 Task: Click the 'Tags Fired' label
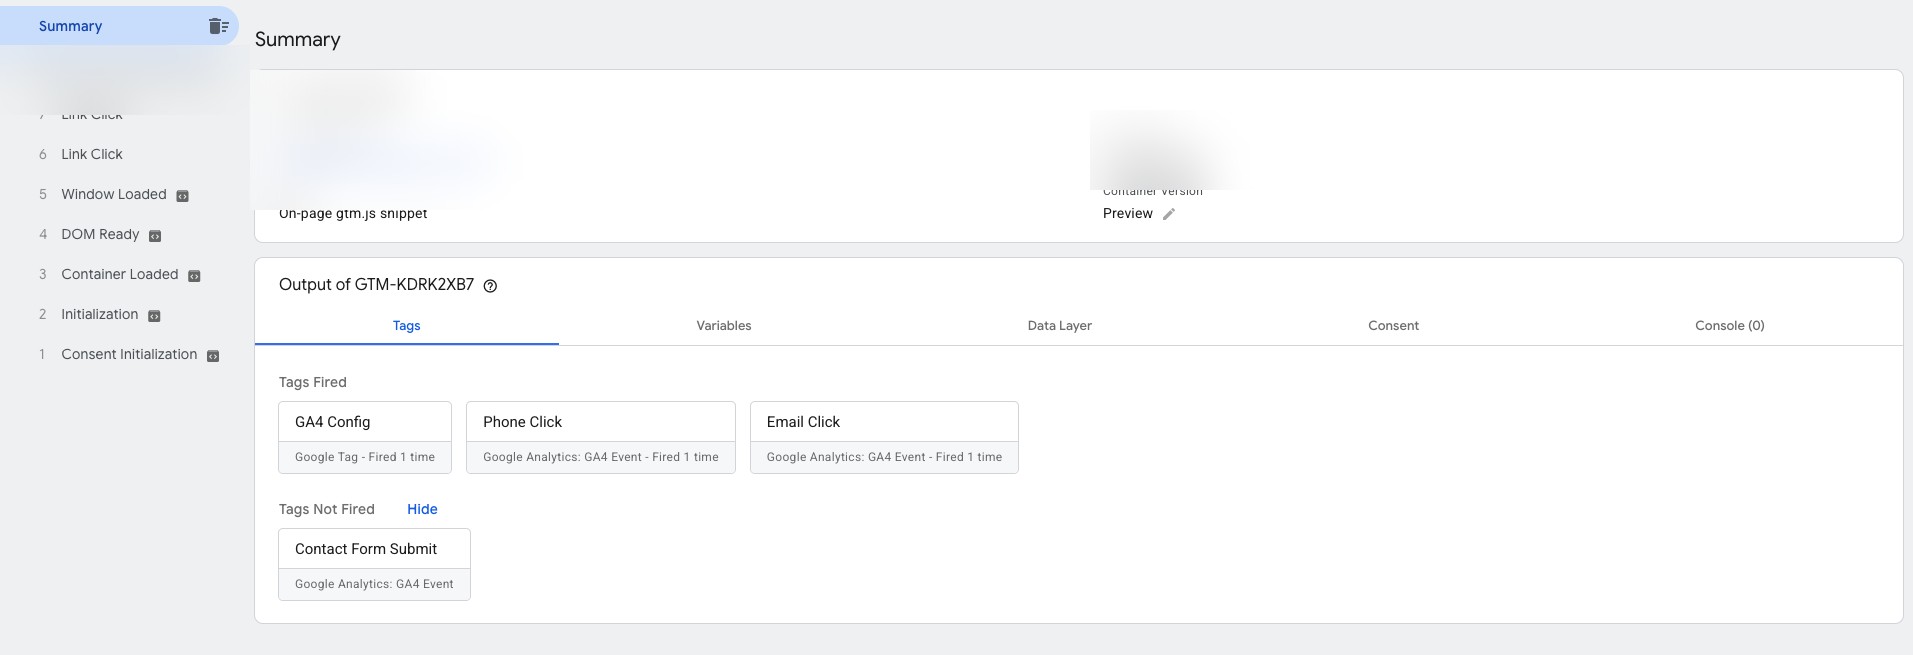pyautogui.click(x=313, y=382)
